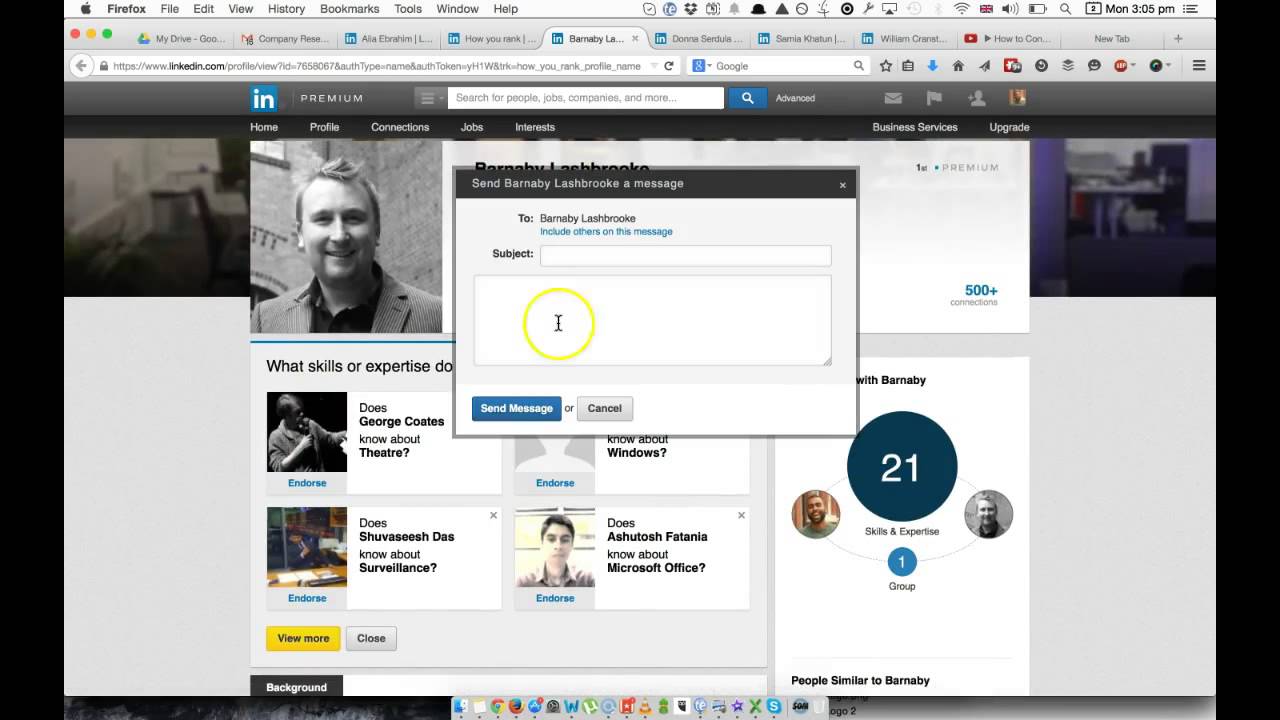The image size is (1280, 720).
Task: Click the LinkedIn logo icon
Action: 264,98
